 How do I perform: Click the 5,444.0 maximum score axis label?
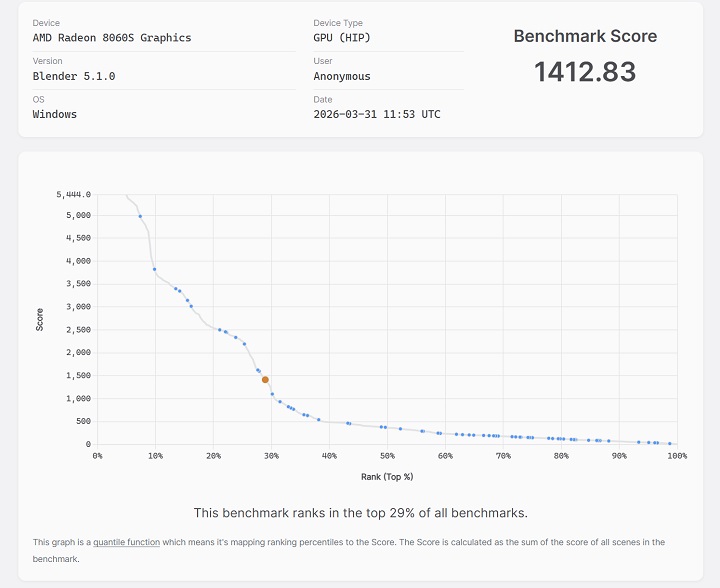point(74,194)
